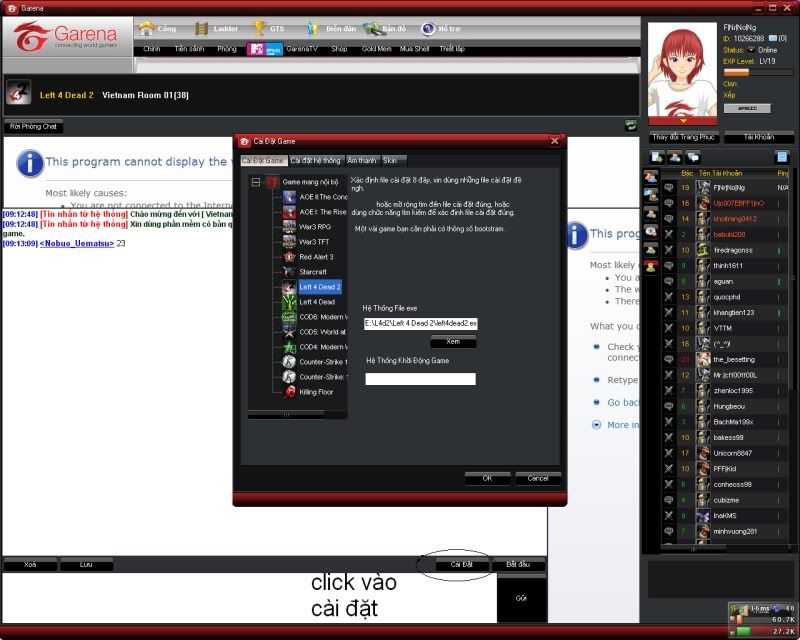This screenshot has height=640, width=800.
Task: Switch to the Cài đặt hệ thống tab
Action: [x=316, y=160]
